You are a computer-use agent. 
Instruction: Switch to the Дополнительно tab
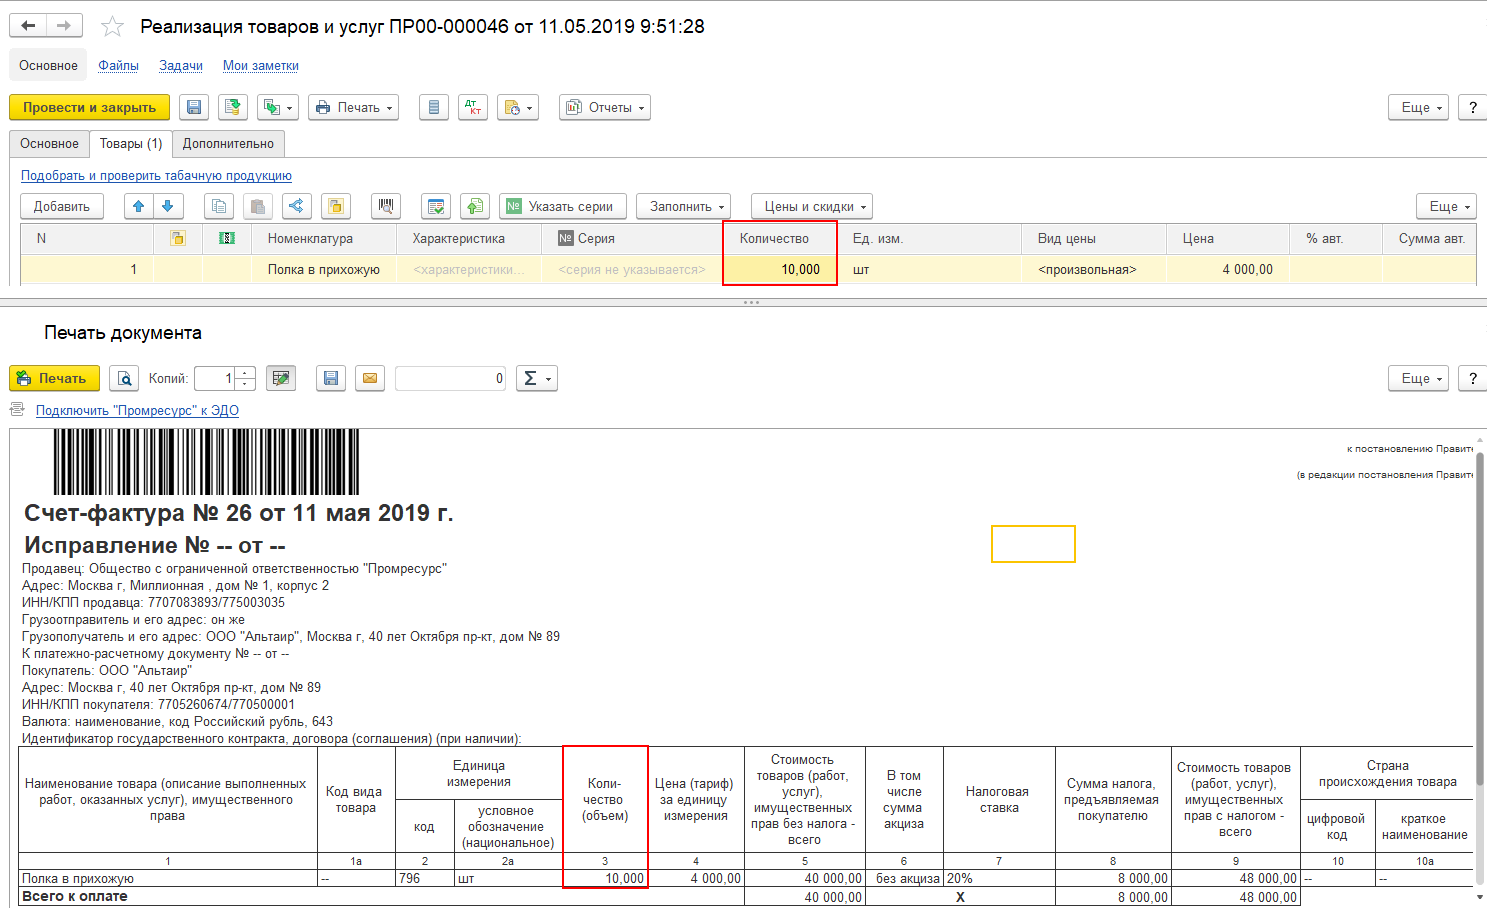tap(228, 143)
